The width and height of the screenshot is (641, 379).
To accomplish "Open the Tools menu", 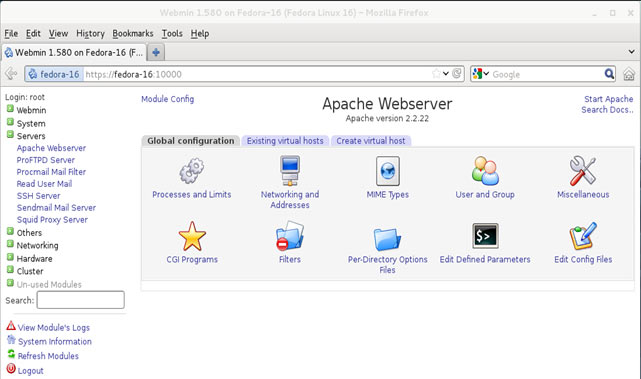I will tap(172, 34).
